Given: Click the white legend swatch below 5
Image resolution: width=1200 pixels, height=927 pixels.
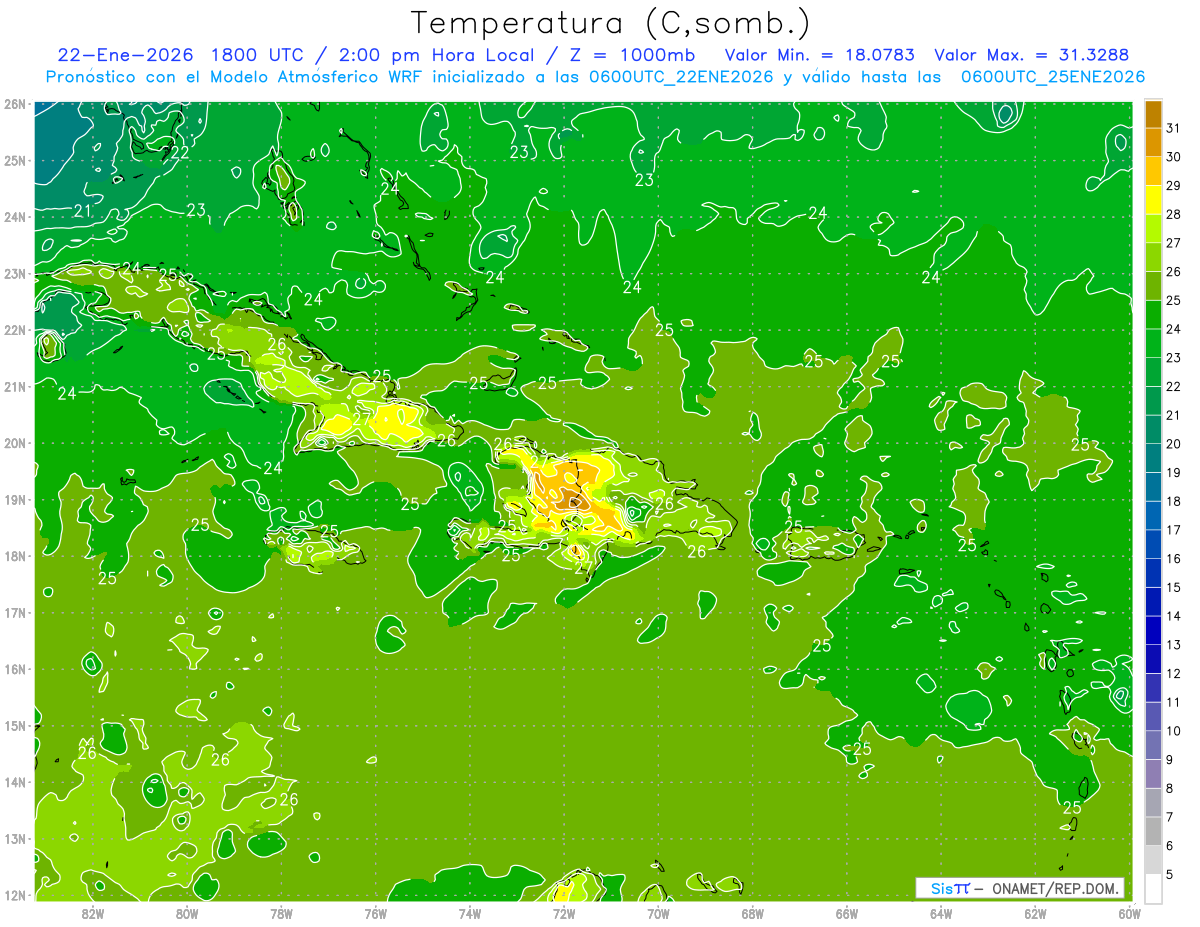Looking at the screenshot, I should (1153, 888).
